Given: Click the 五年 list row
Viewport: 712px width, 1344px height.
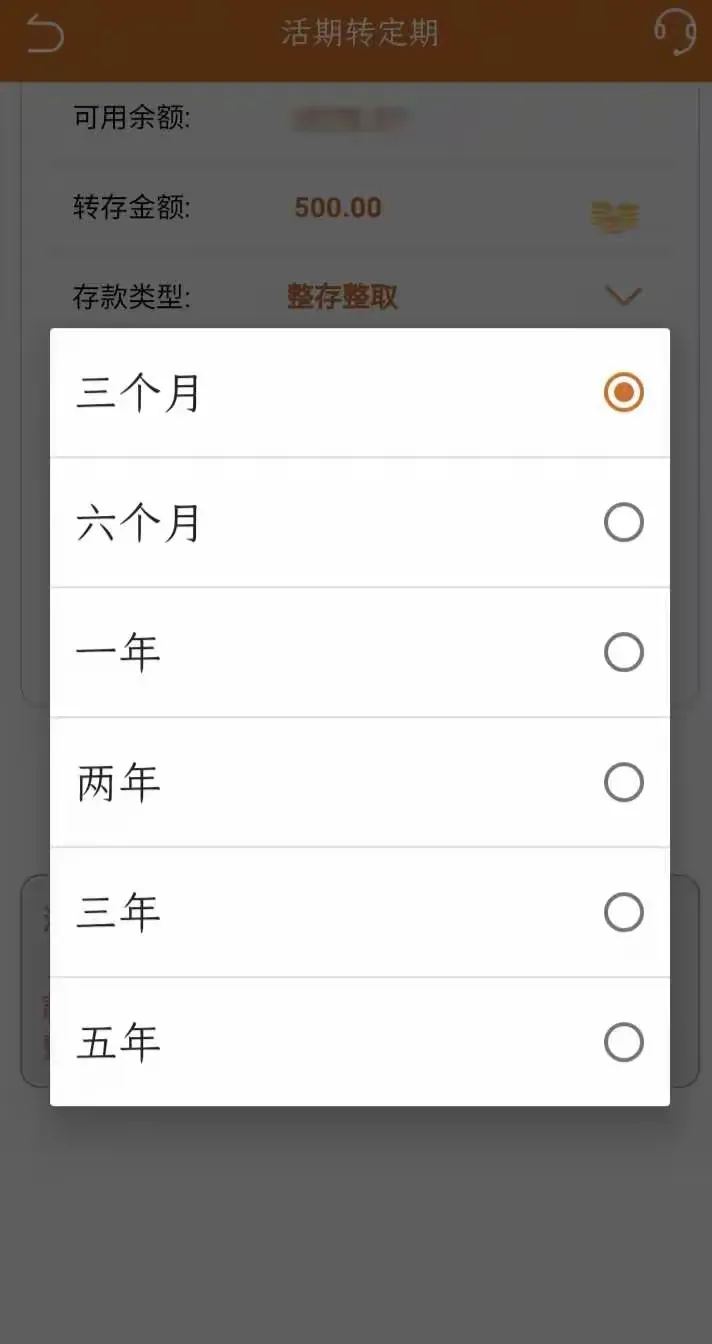Looking at the screenshot, I should [360, 1042].
